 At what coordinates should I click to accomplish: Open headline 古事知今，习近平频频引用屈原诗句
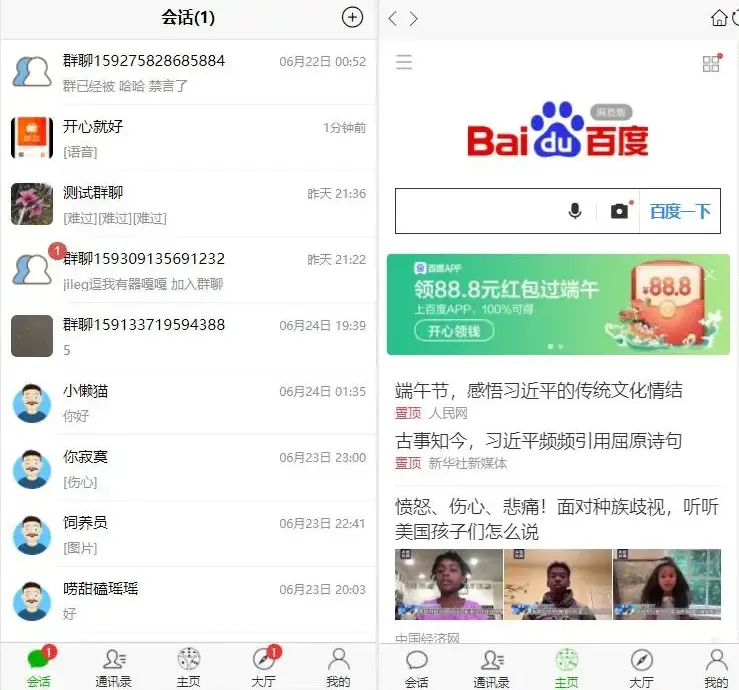click(x=539, y=441)
